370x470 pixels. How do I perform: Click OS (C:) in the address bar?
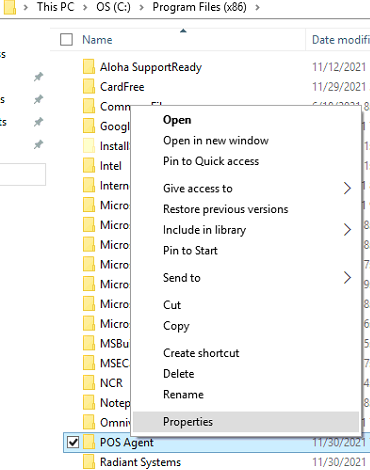(x=113, y=7)
